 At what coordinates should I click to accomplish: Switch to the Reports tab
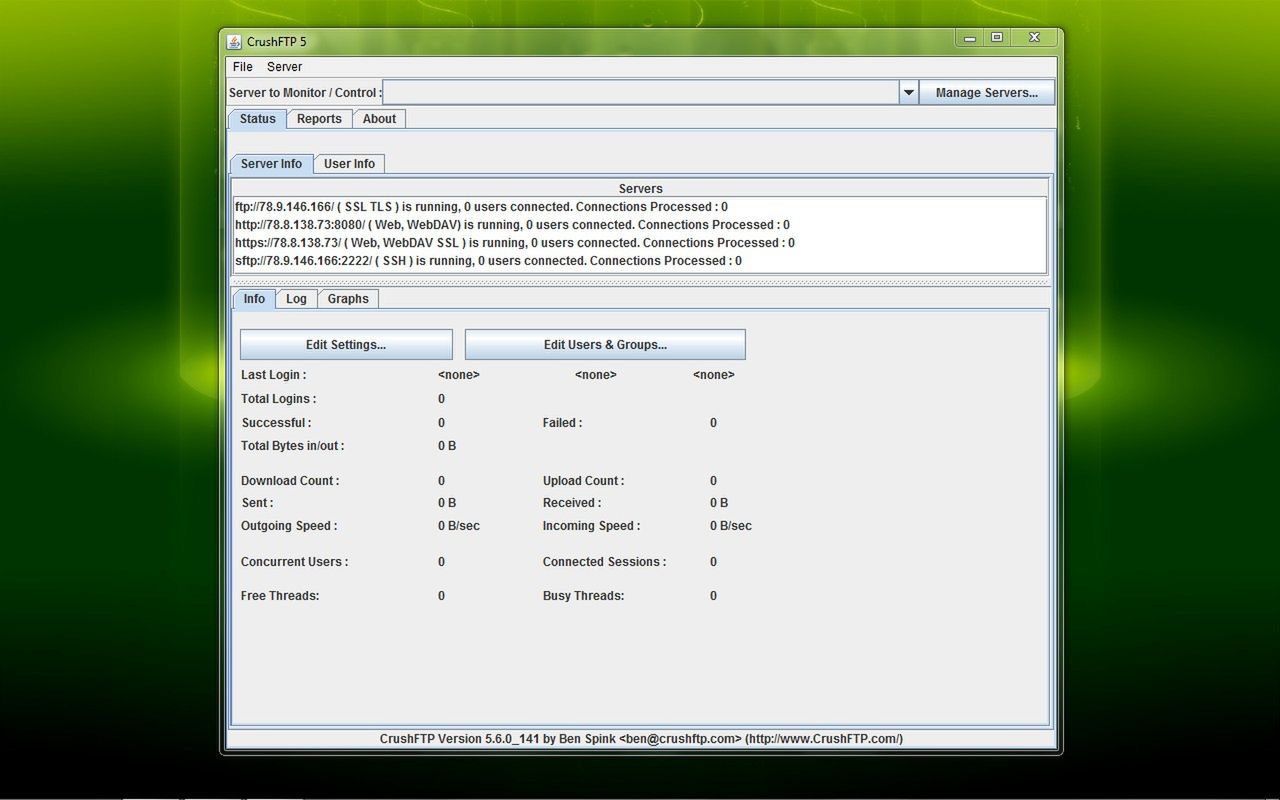[x=319, y=119]
